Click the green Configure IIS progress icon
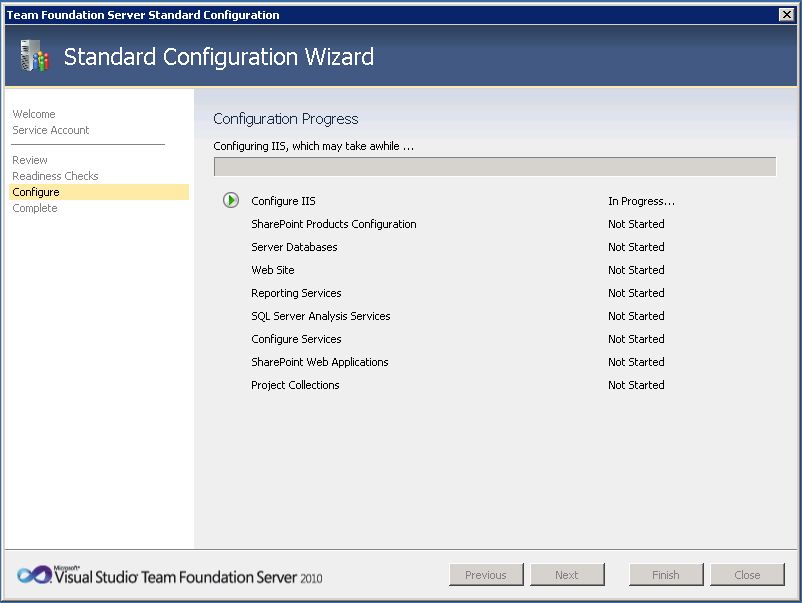 click(x=230, y=200)
